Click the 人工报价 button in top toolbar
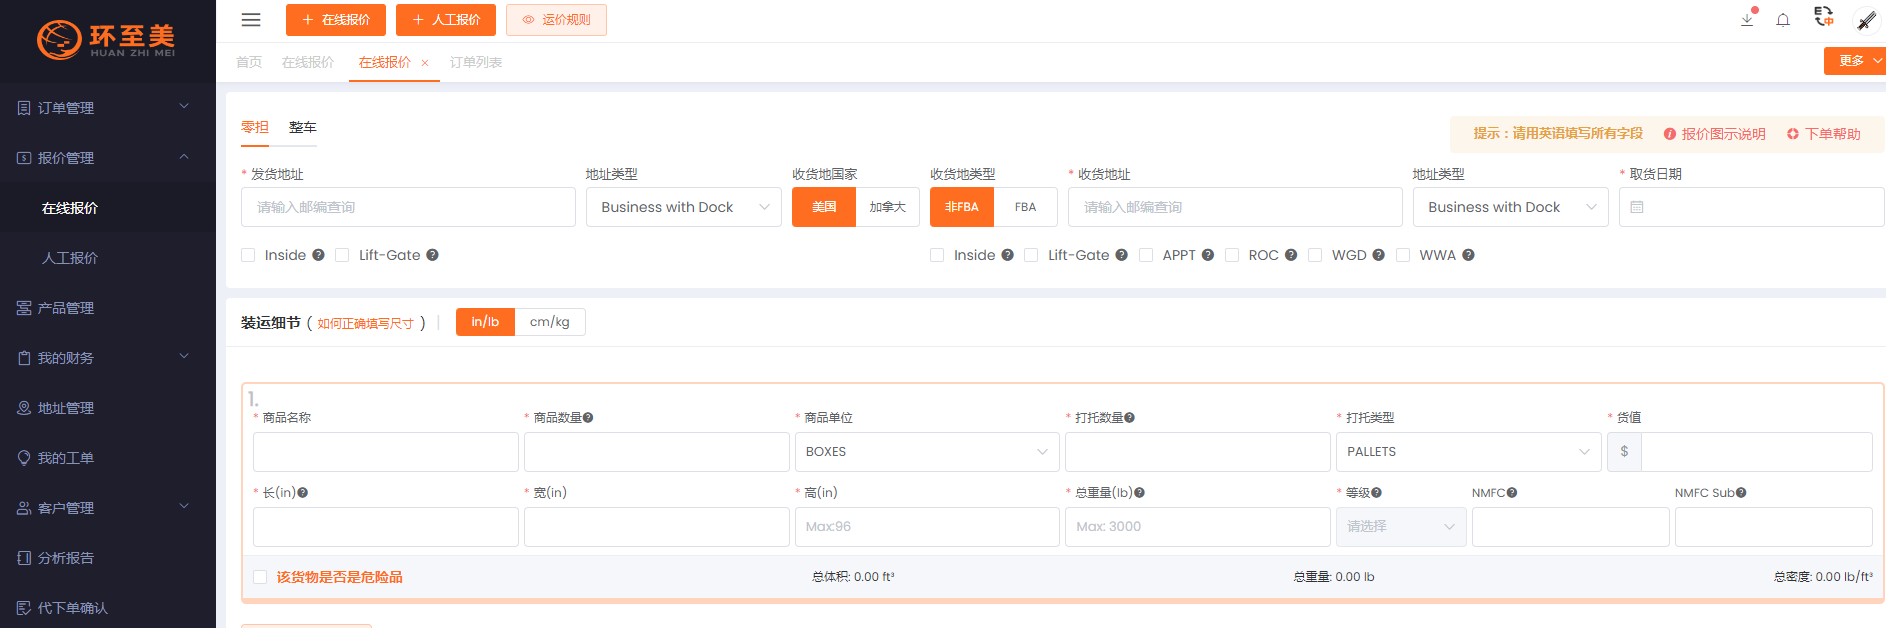The image size is (1886, 628). [x=446, y=20]
